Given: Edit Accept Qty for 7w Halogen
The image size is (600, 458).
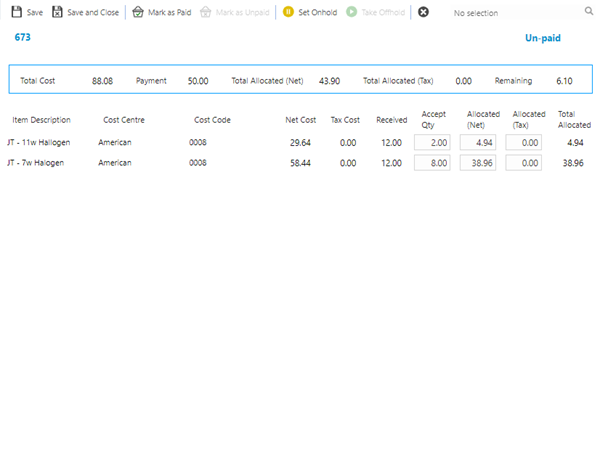Looking at the screenshot, I should 432,162.
